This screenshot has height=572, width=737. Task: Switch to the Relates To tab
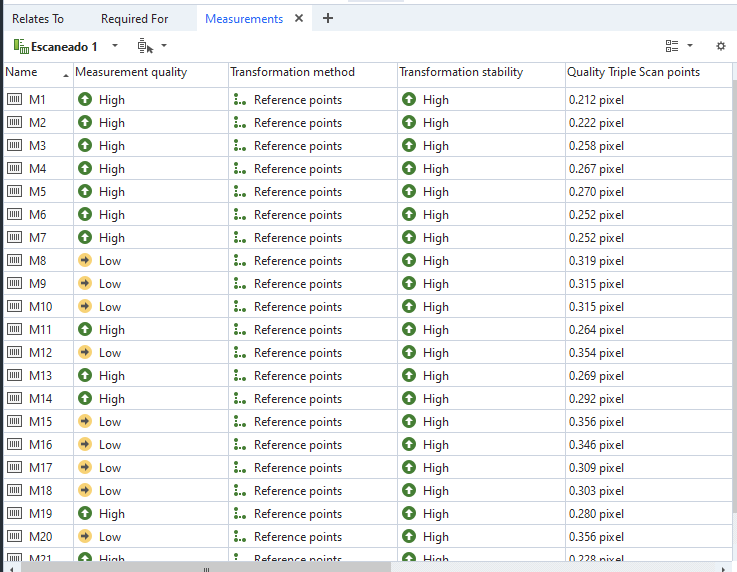click(x=38, y=19)
